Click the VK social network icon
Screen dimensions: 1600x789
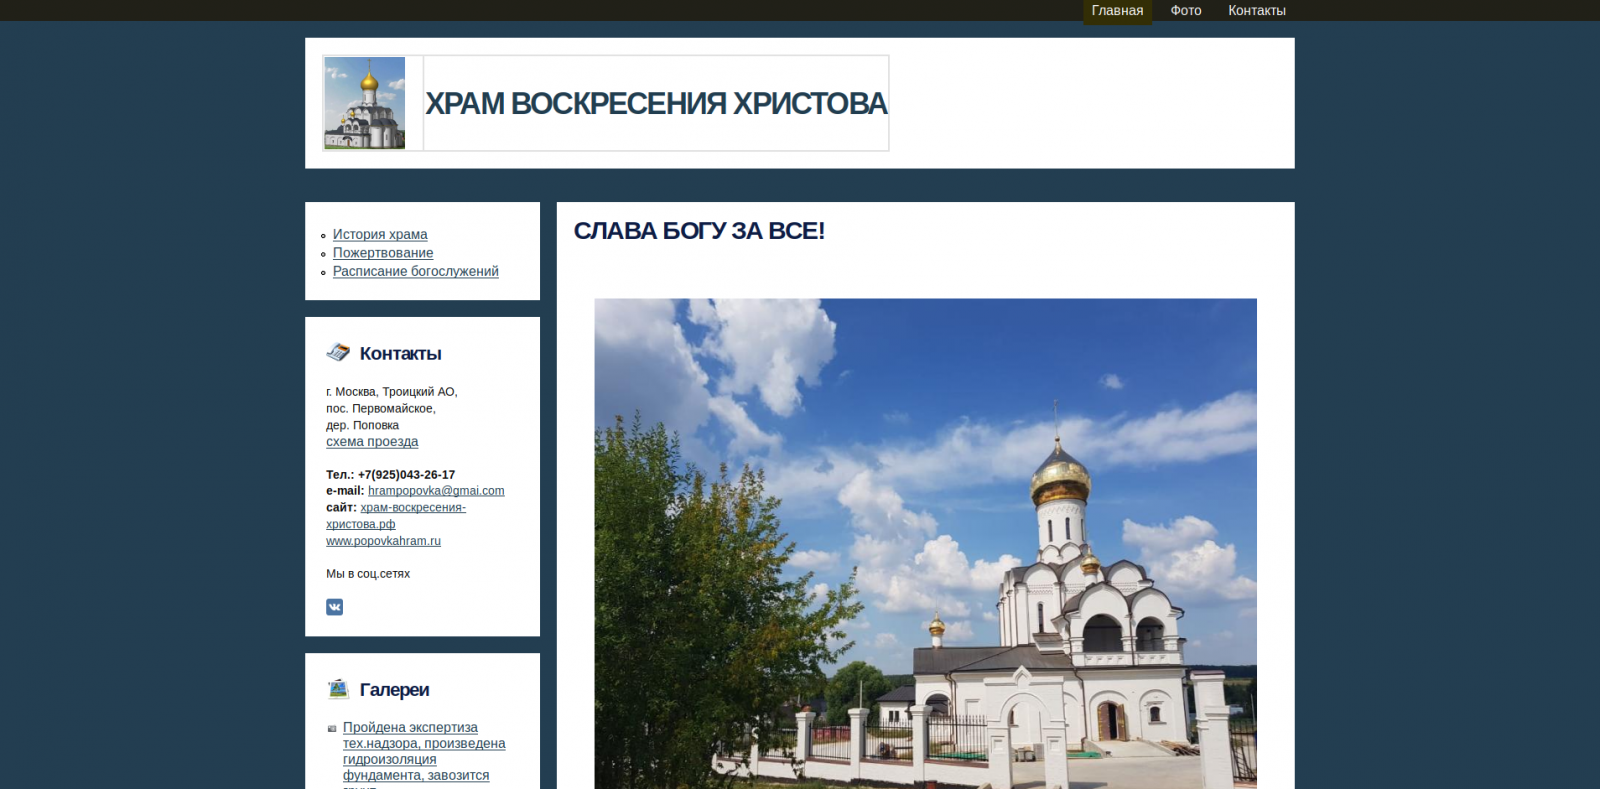(334, 607)
